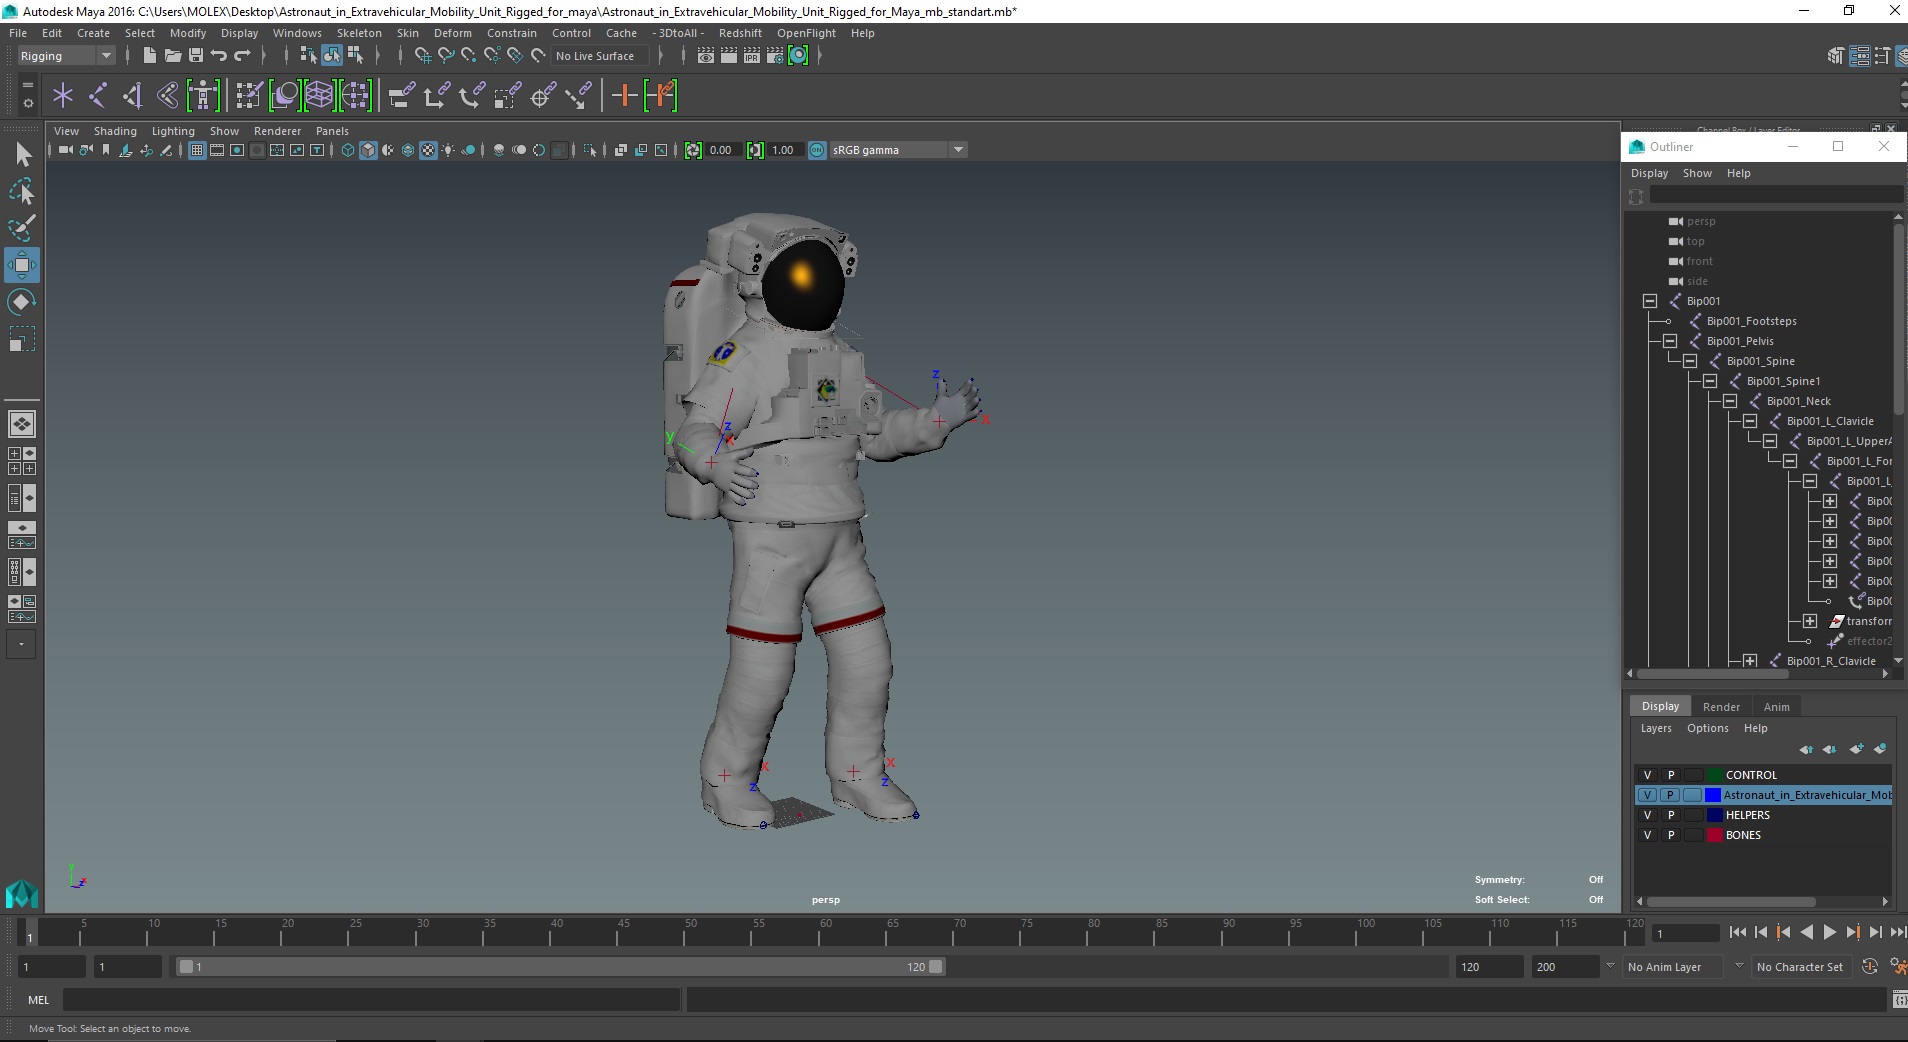Click the time range slider bar

(560, 967)
